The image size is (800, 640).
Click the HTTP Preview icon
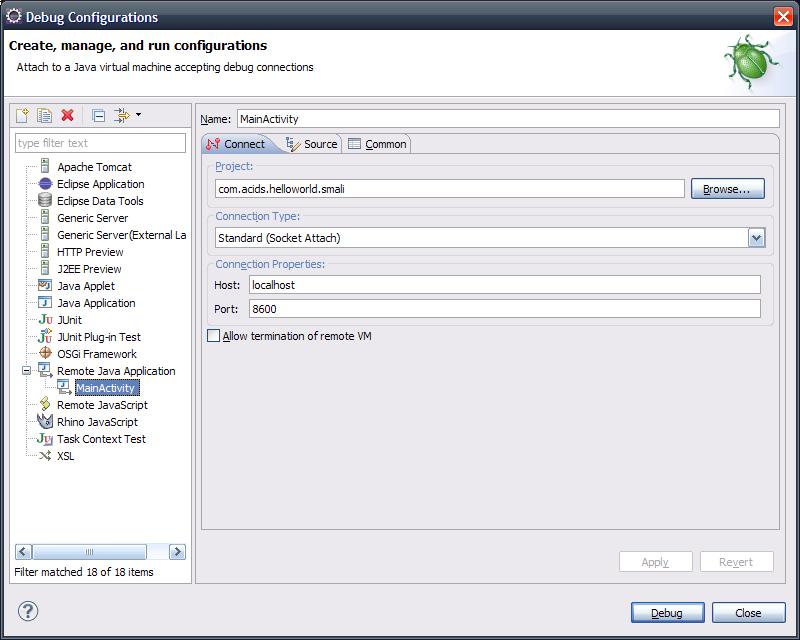point(45,251)
